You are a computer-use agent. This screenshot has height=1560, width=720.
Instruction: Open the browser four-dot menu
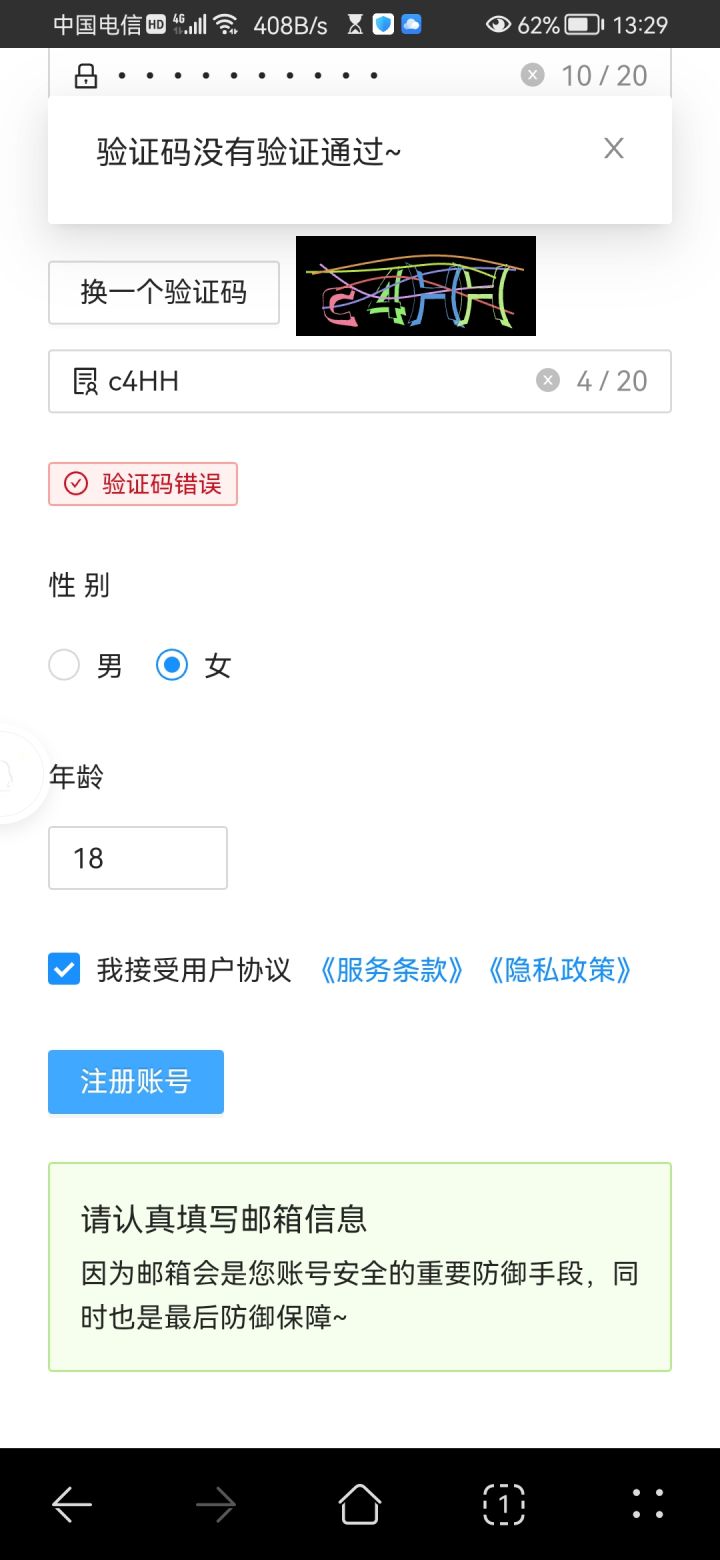coord(647,1503)
